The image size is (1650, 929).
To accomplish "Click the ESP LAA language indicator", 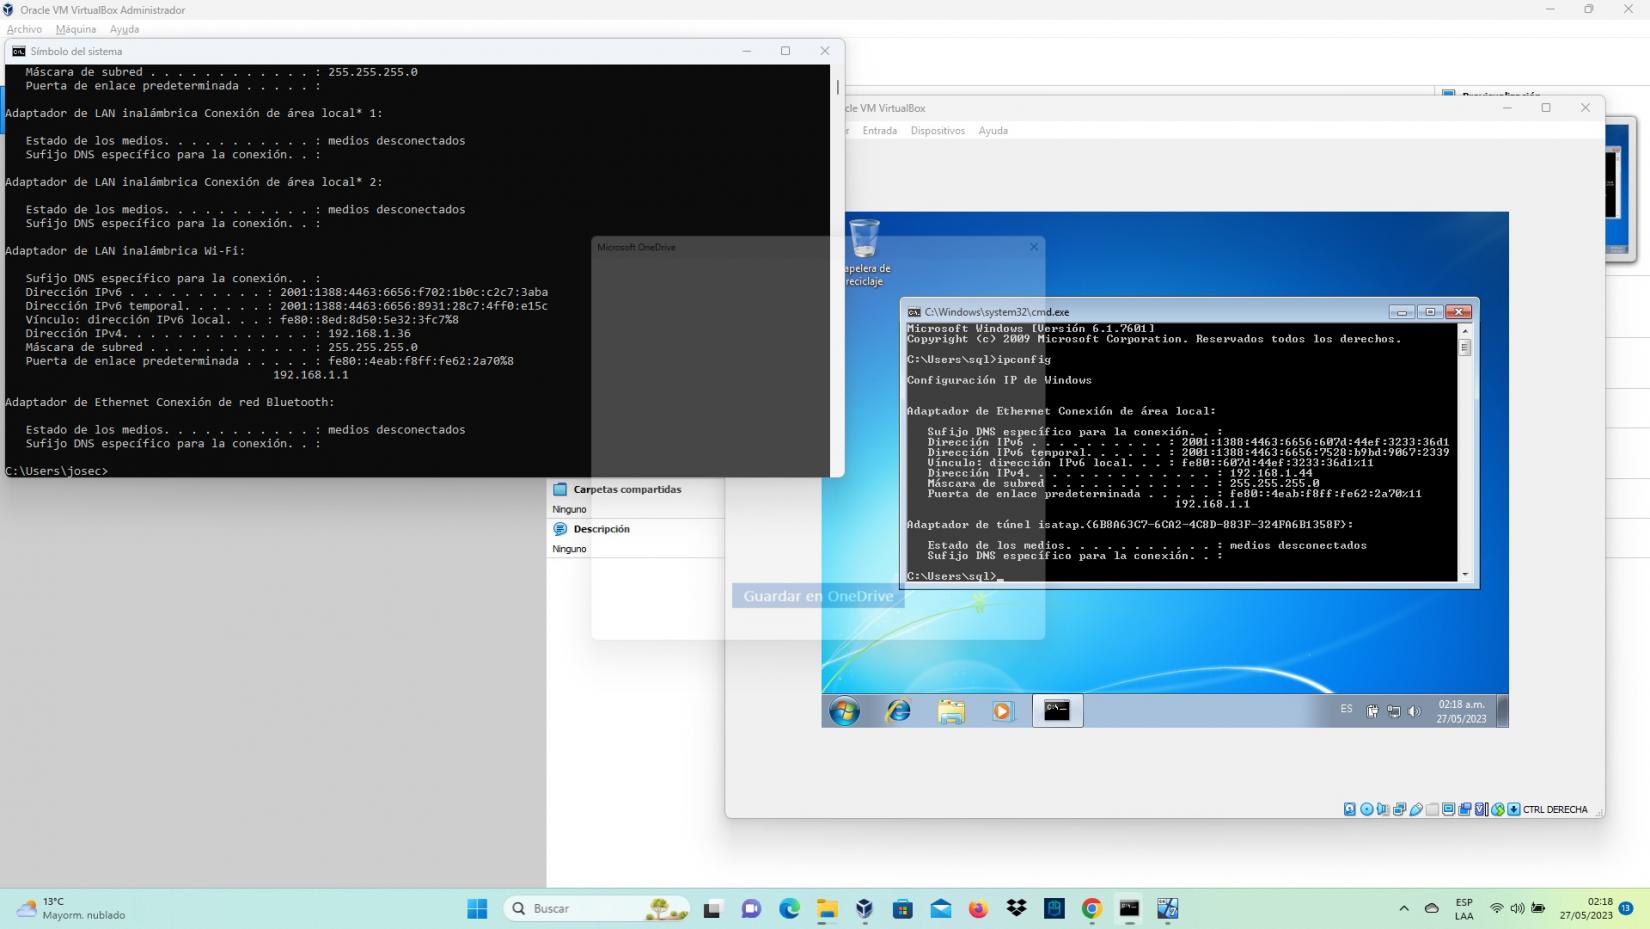I will pyautogui.click(x=1464, y=908).
